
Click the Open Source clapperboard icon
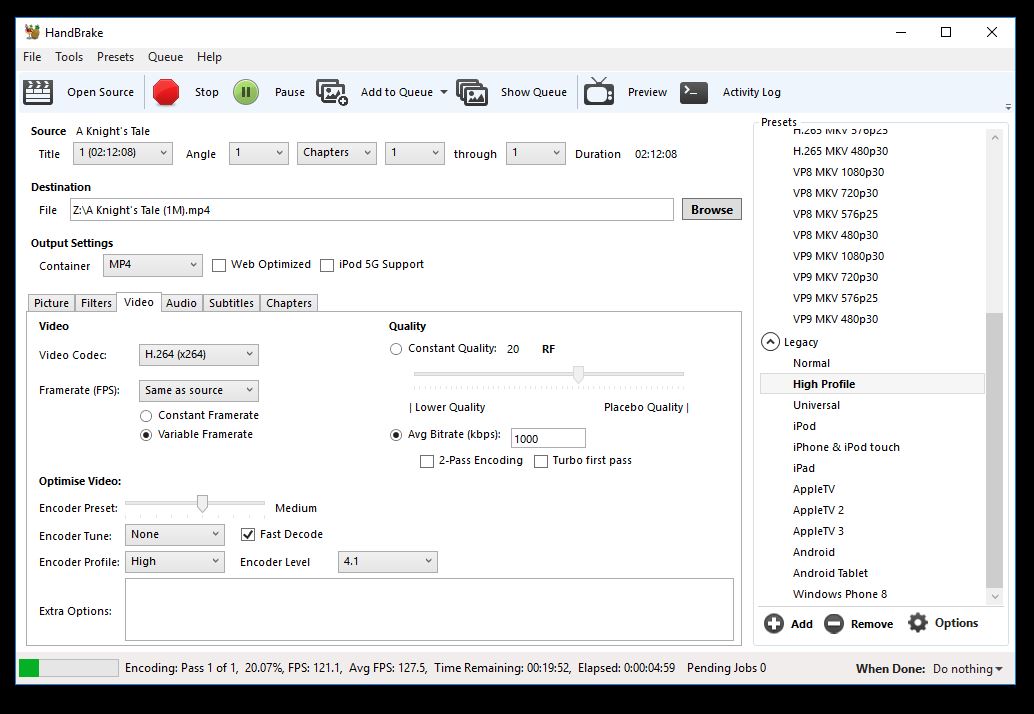pyautogui.click(x=38, y=92)
